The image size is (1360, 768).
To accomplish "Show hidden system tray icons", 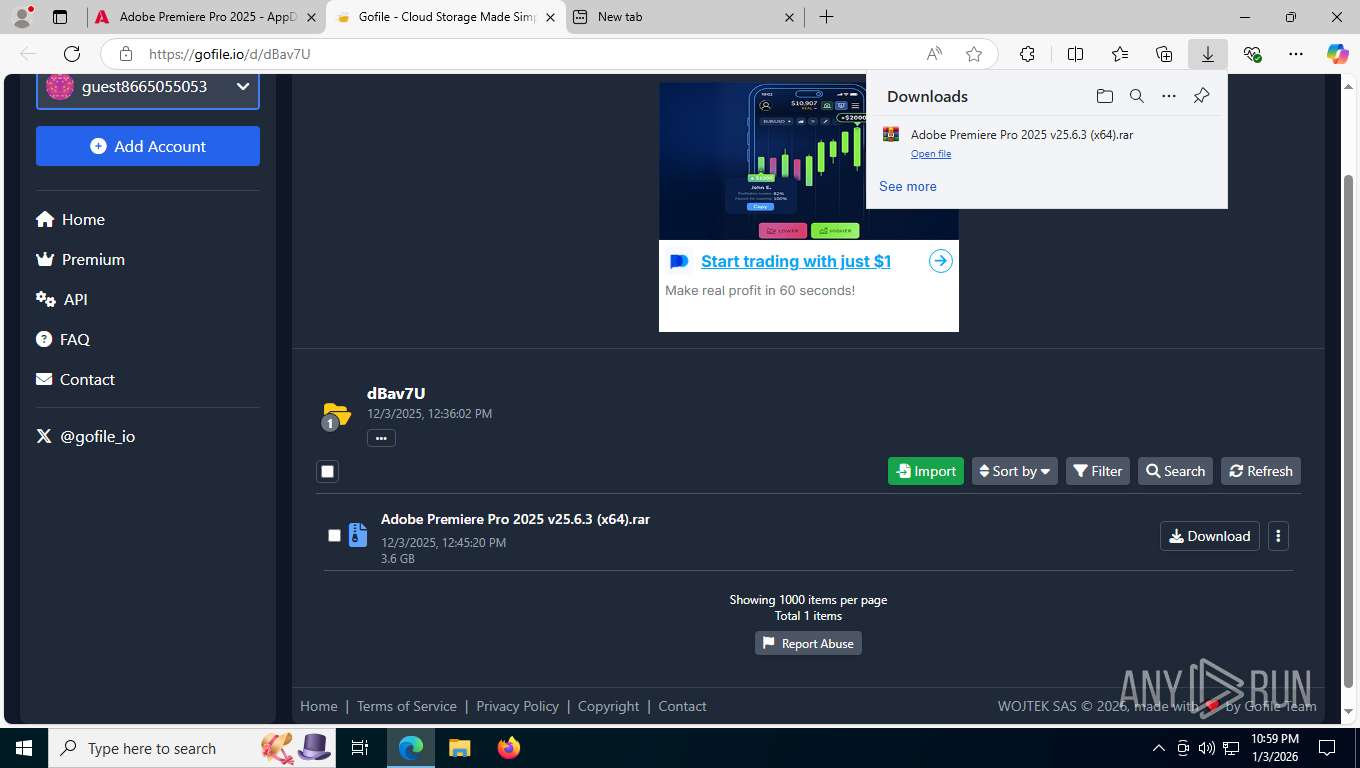I will tap(1159, 748).
